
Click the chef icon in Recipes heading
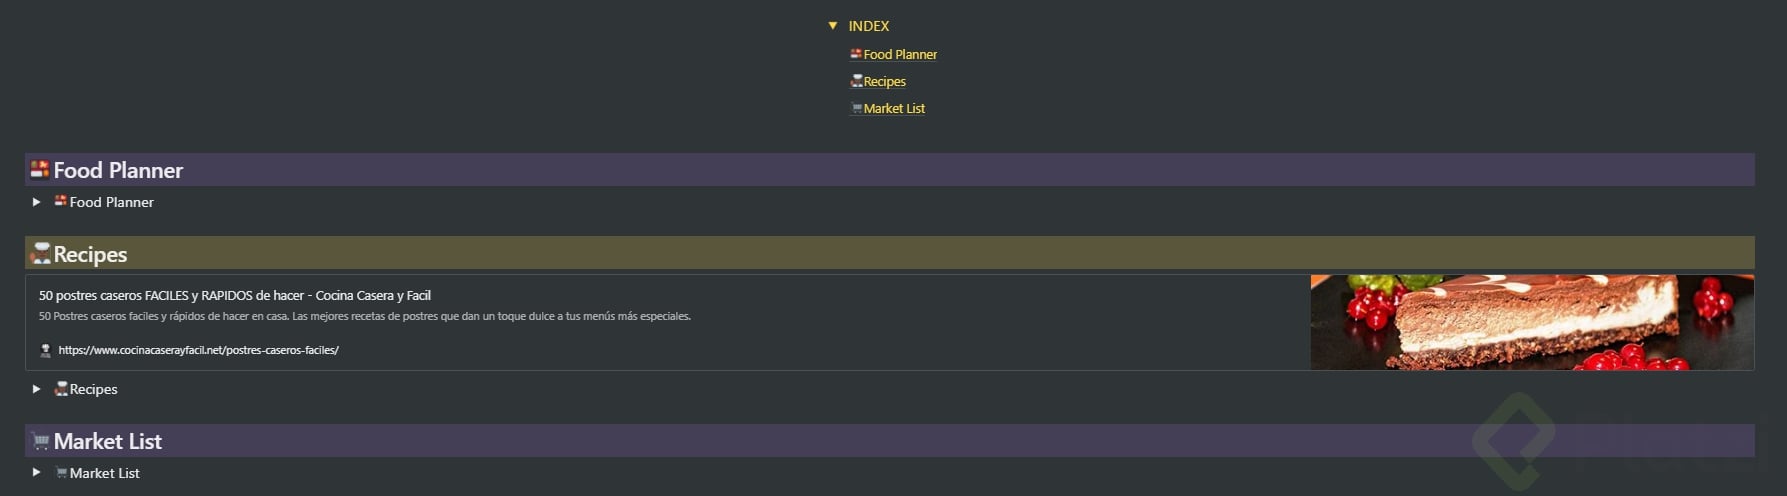[40, 254]
